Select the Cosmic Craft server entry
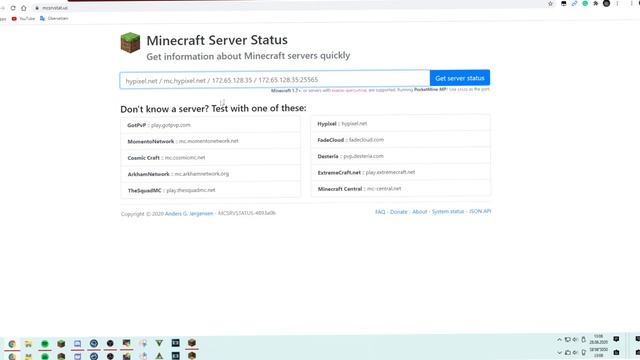 [211, 158]
